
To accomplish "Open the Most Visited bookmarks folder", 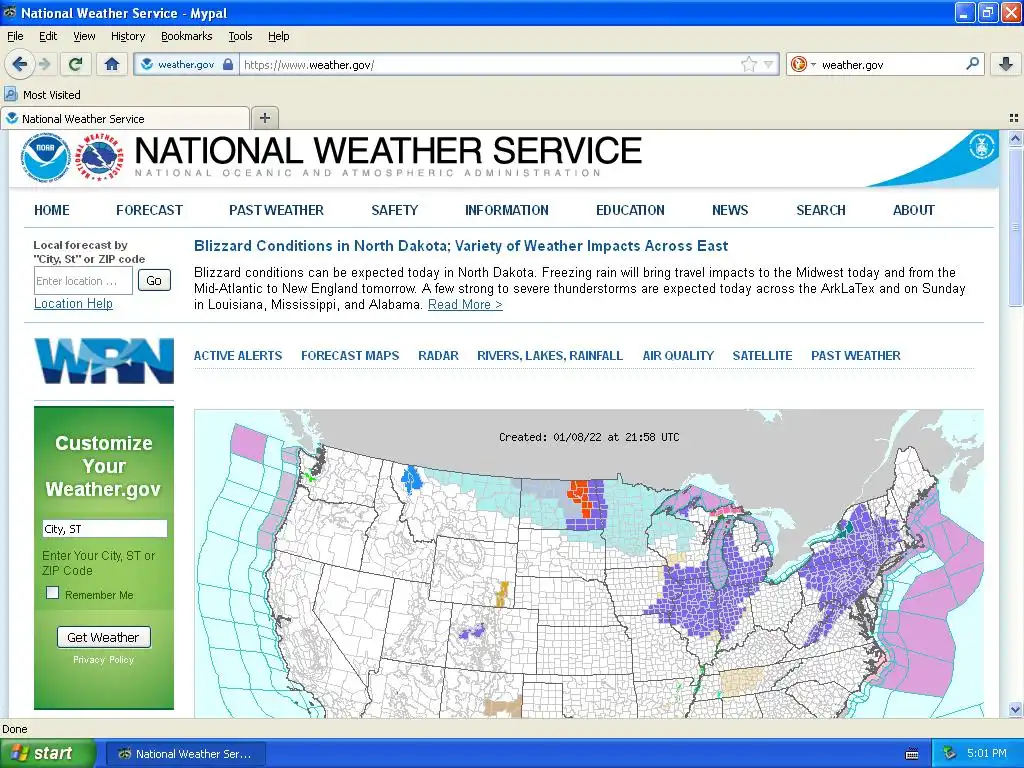I will (43, 95).
